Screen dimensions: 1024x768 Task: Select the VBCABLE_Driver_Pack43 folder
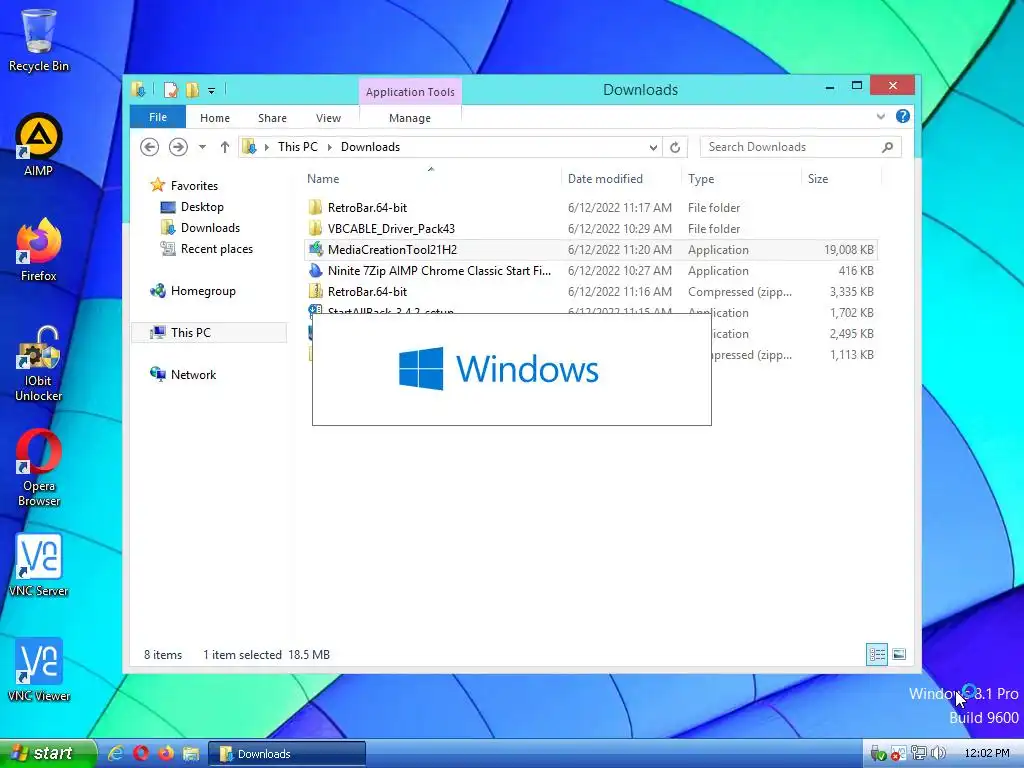(590, 229)
